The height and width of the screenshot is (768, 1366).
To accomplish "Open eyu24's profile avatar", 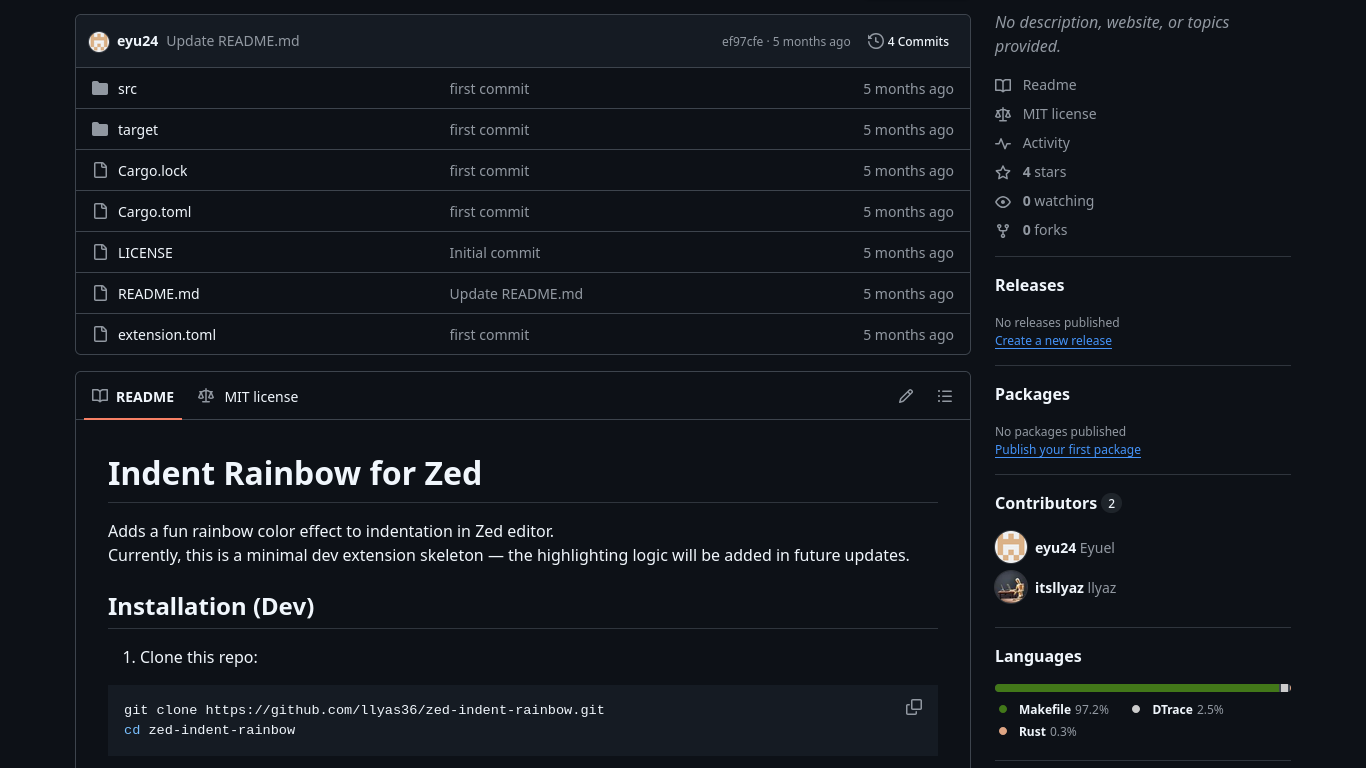I will click(99, 41).
